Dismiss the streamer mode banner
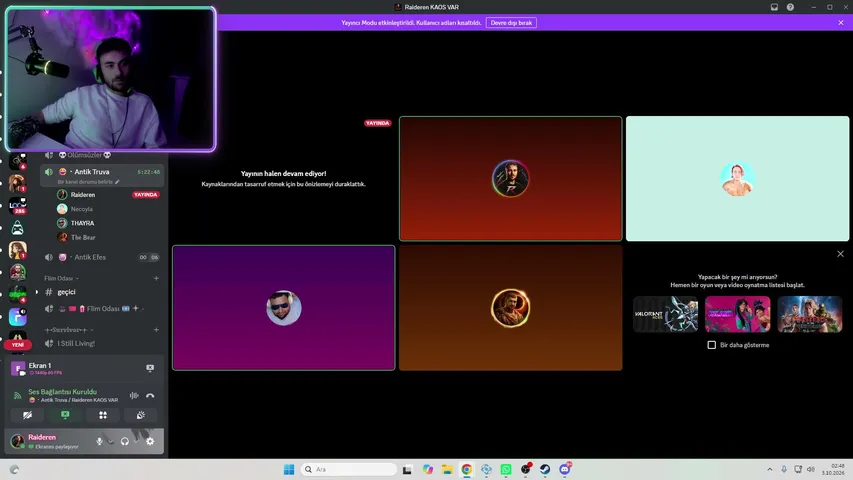The image size is (853, 480). click(x=841, y=23)
